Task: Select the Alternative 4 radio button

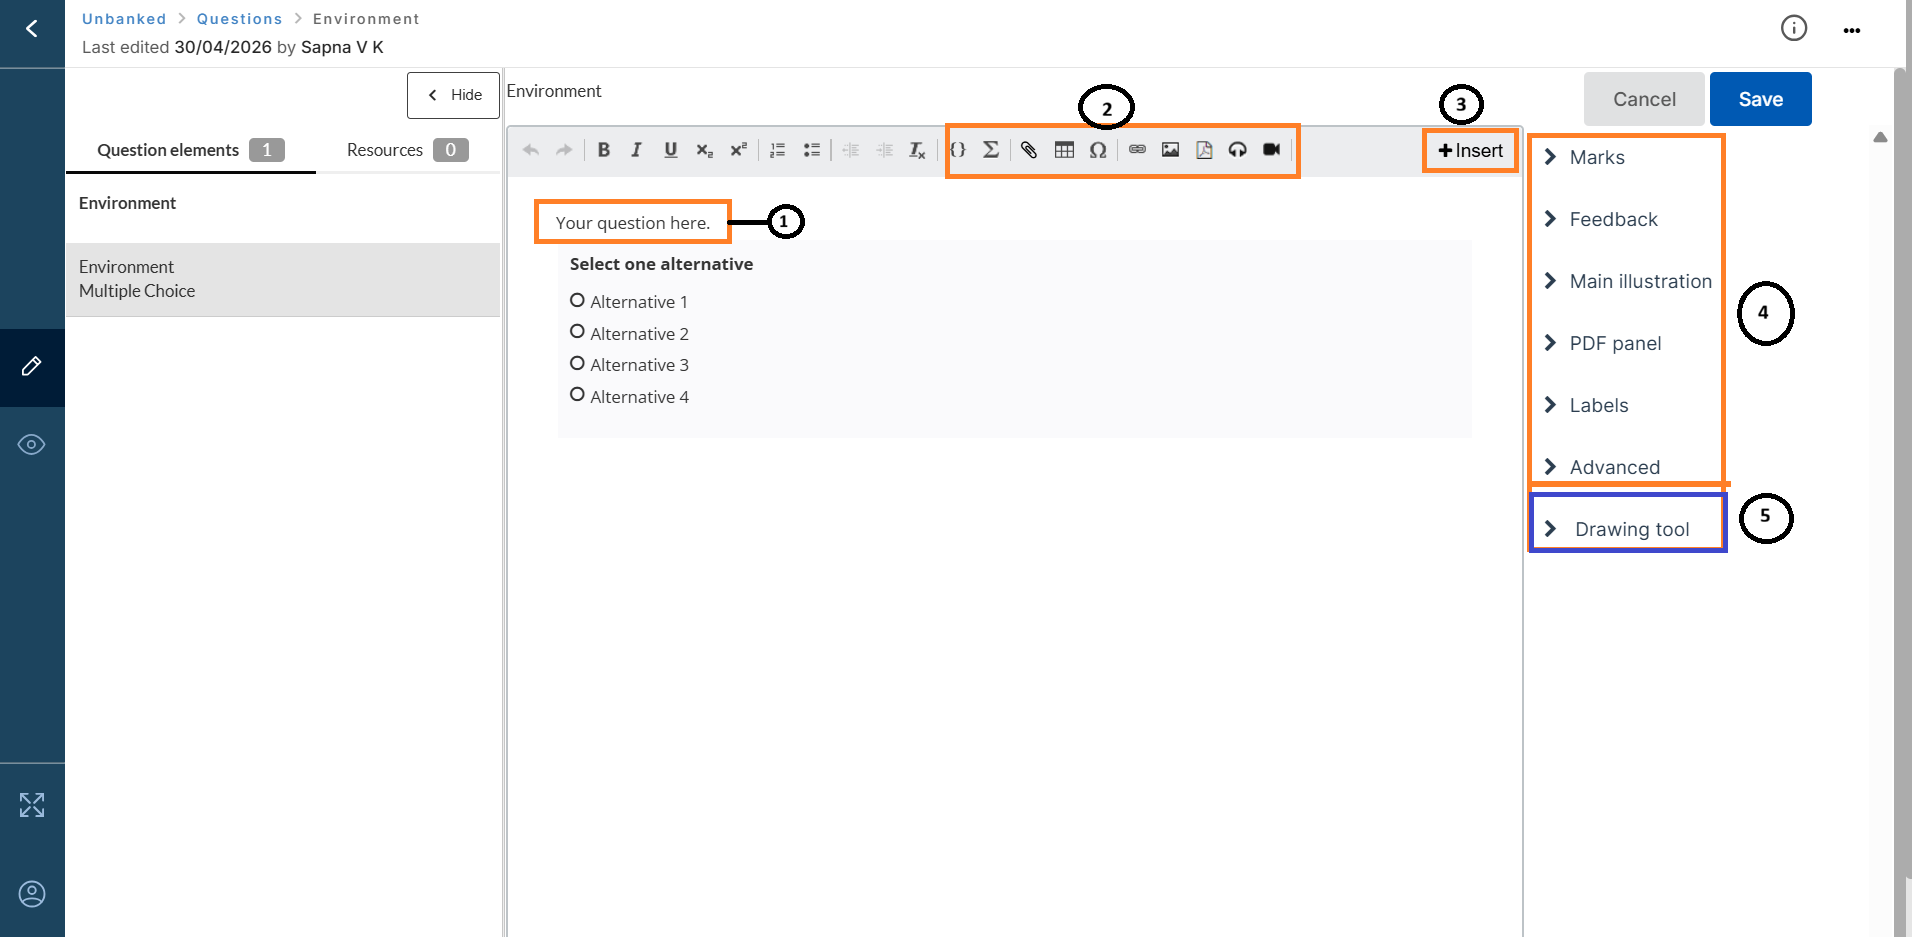Action: [x=577, y=395]
